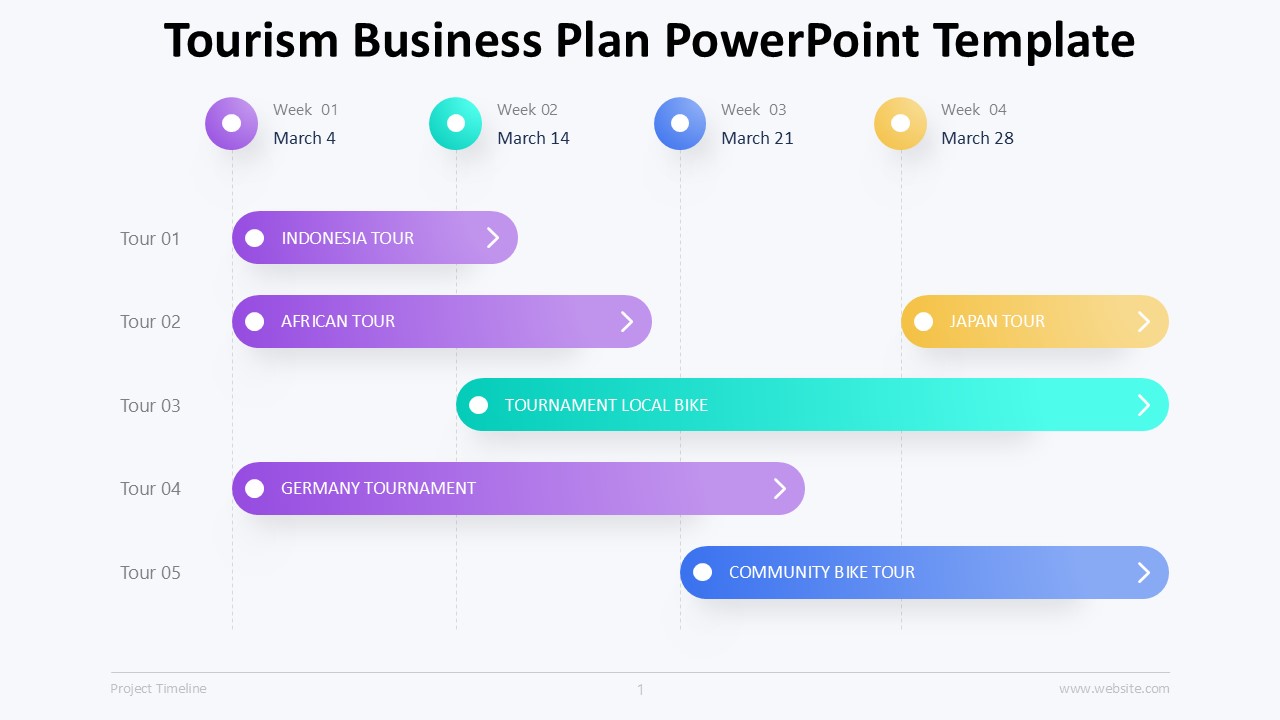The width and height of the screenshot is (1280, 720).
Task: Click the purple Week 01 circle marker
Action: [232, 123]
